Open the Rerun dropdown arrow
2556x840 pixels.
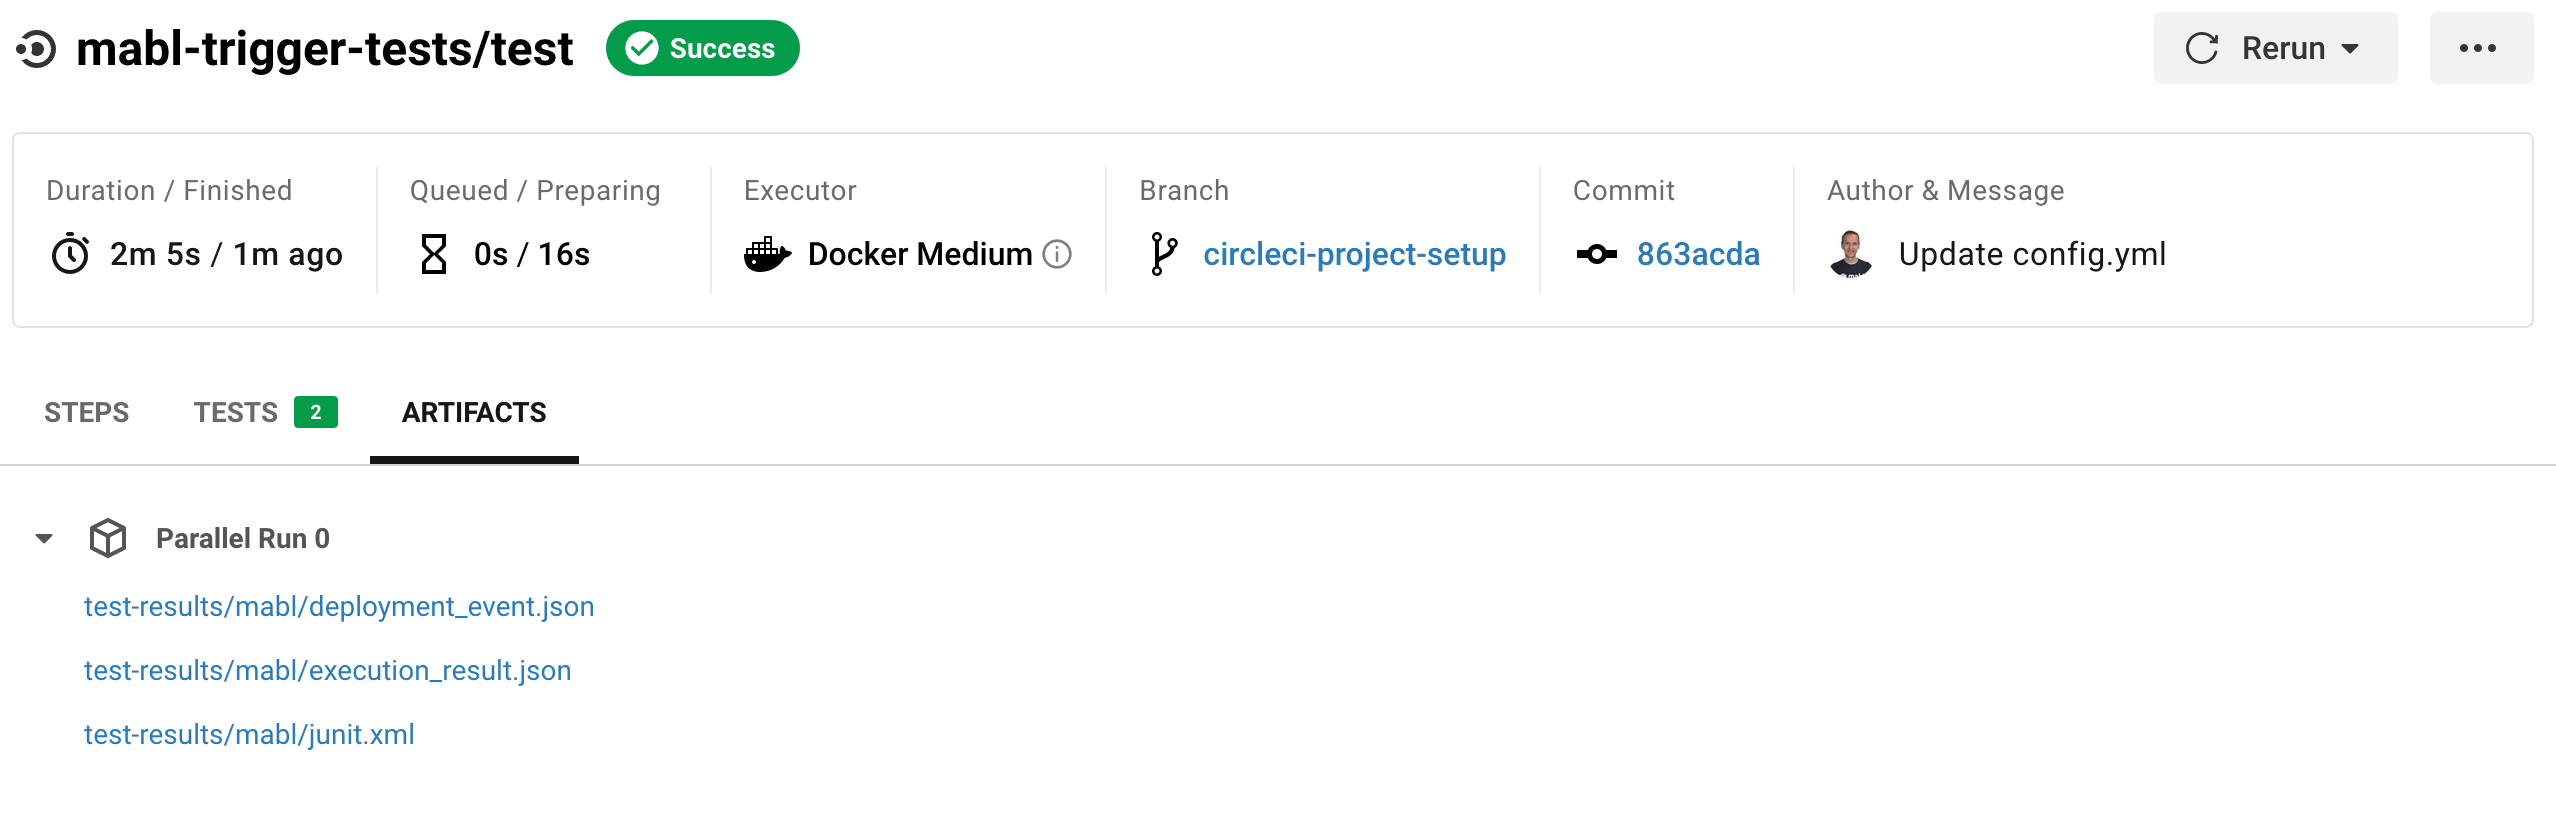pos(2349,47)
